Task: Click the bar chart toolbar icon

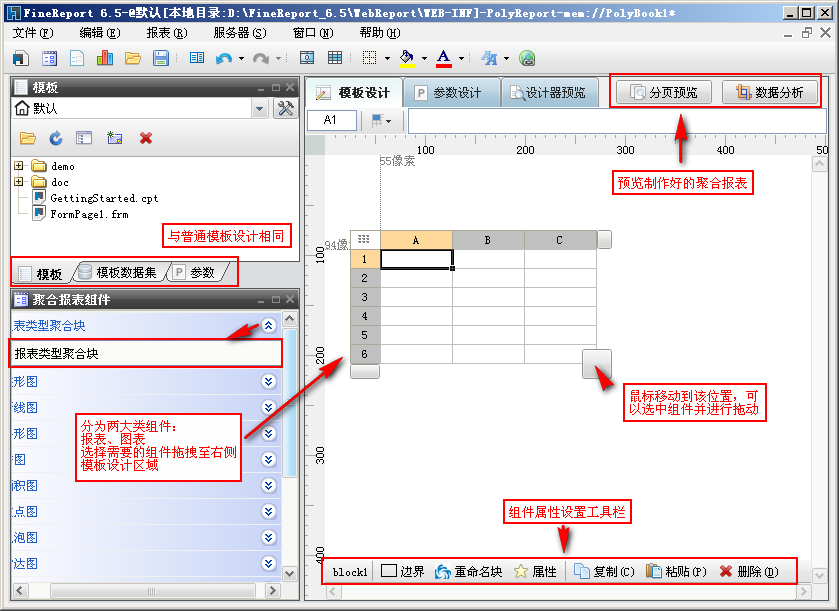Action: pos(105,58)
